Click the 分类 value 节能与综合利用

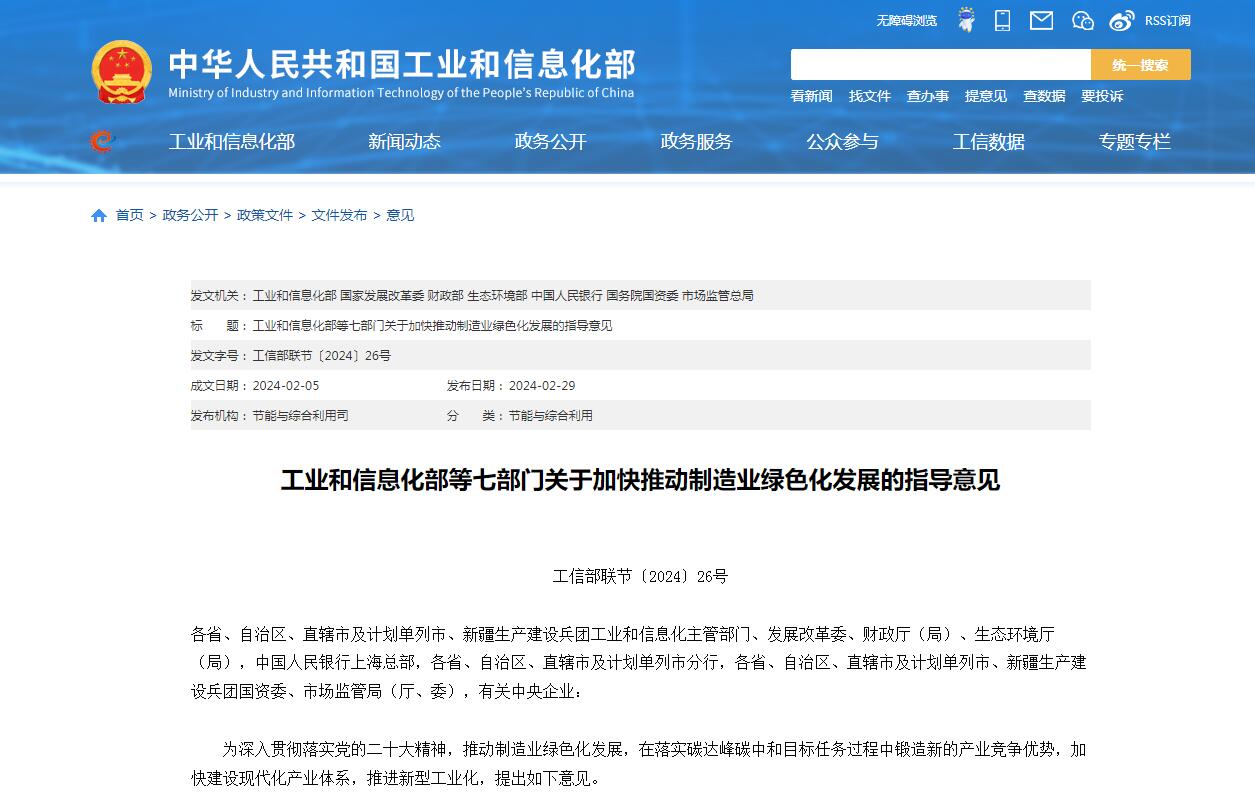coord(551,416)
